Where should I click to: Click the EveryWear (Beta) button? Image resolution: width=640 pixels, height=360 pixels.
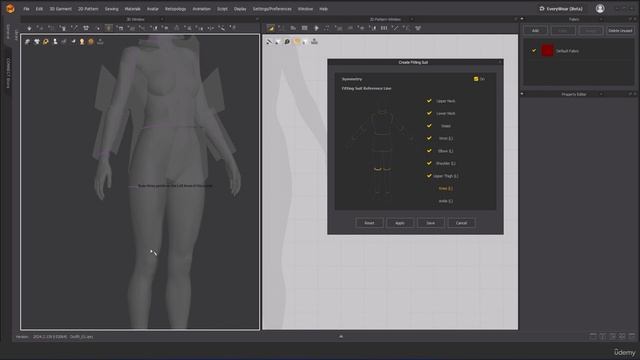pyautogui.click(x=561, y=9)
